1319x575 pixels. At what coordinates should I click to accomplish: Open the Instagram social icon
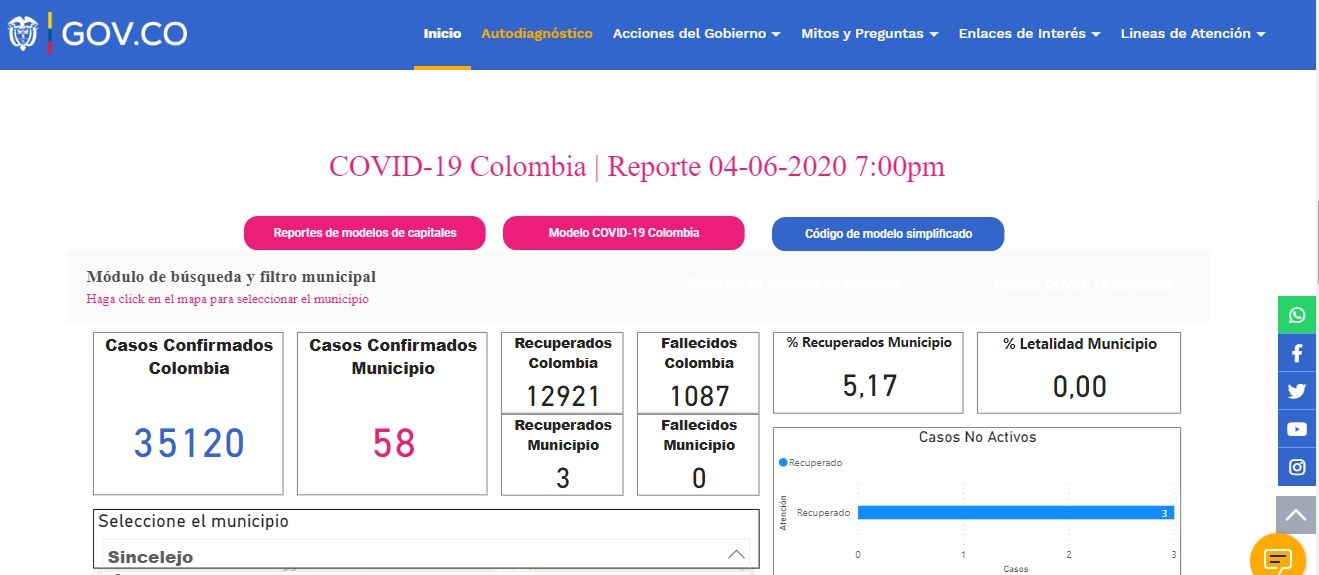[1297, 467]
